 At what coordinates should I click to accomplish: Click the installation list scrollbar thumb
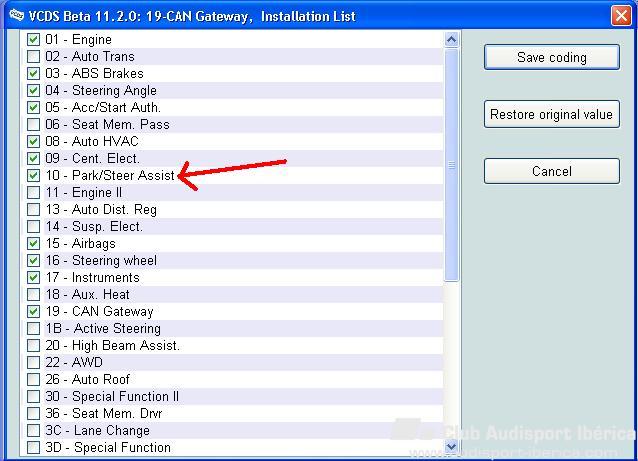point(451,165)
